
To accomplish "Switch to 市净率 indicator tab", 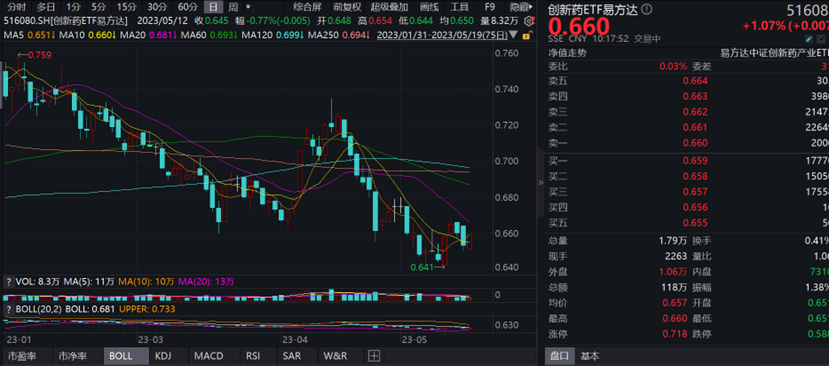I will tap(73, 356).
